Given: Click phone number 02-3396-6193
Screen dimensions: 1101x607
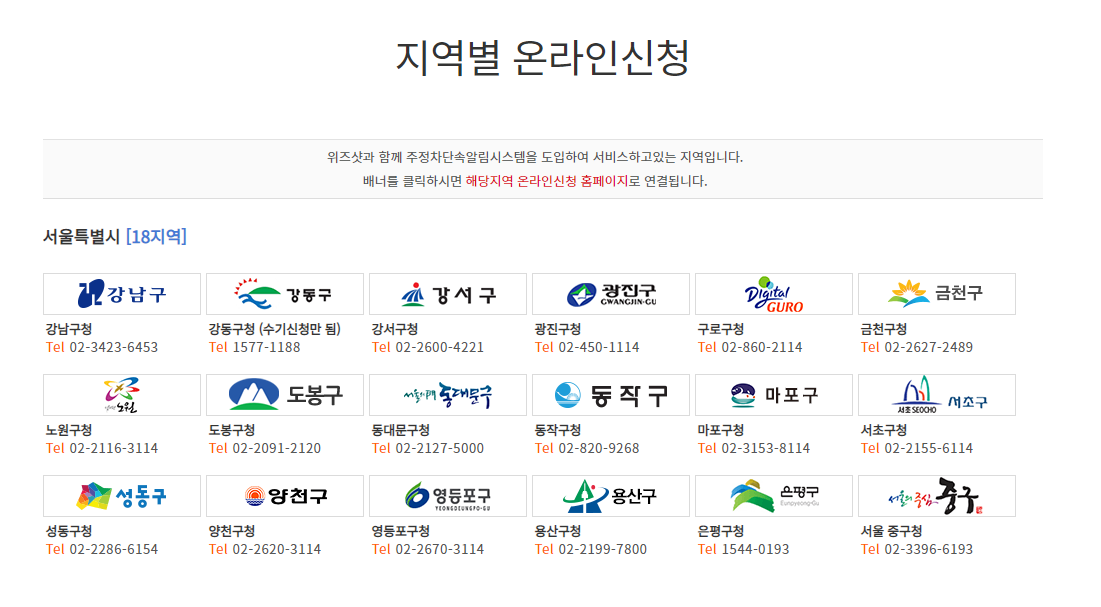Looking at the screenshot, I should click(928, 549).
